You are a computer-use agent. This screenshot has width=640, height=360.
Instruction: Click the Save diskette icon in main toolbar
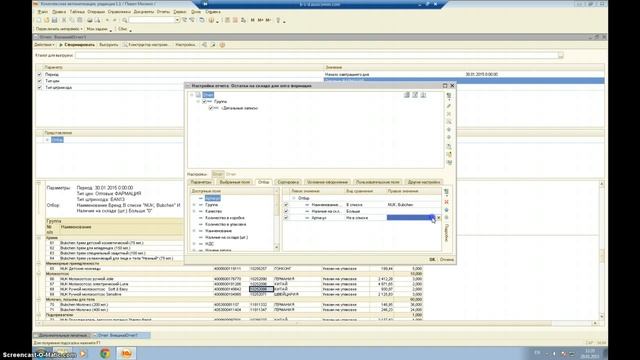[x=54, y=20]
